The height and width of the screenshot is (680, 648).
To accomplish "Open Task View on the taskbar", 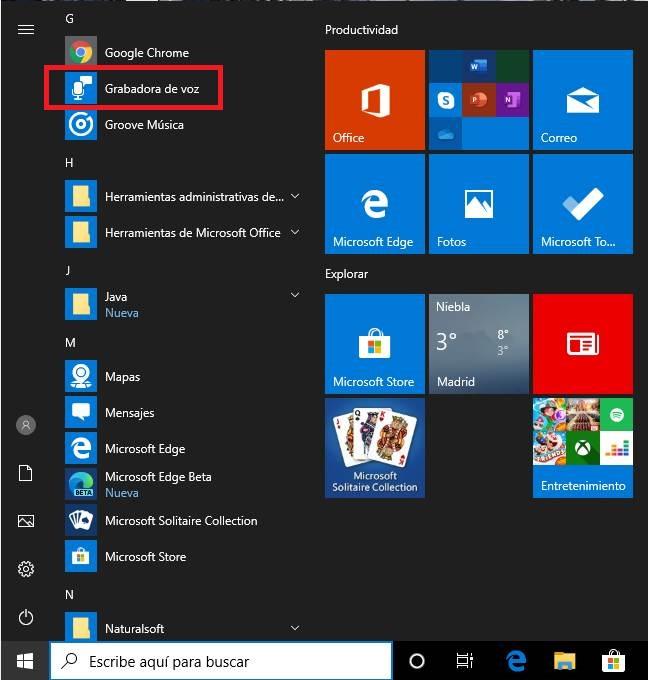I will 465,661.
